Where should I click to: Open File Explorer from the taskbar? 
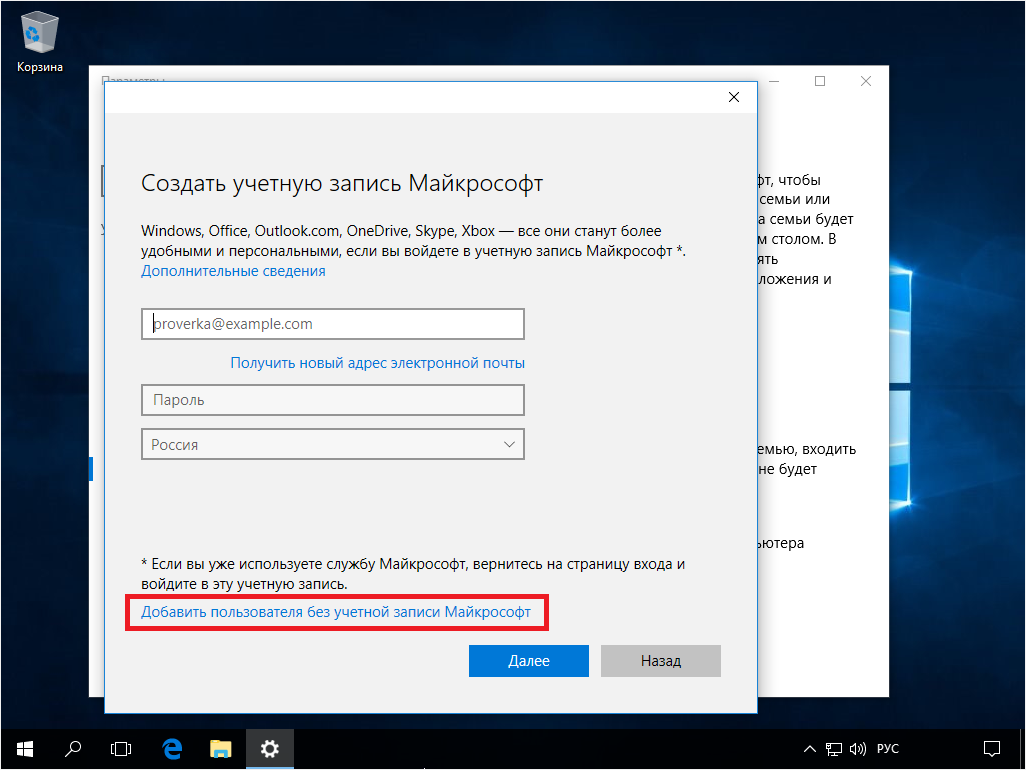point(221,748)
